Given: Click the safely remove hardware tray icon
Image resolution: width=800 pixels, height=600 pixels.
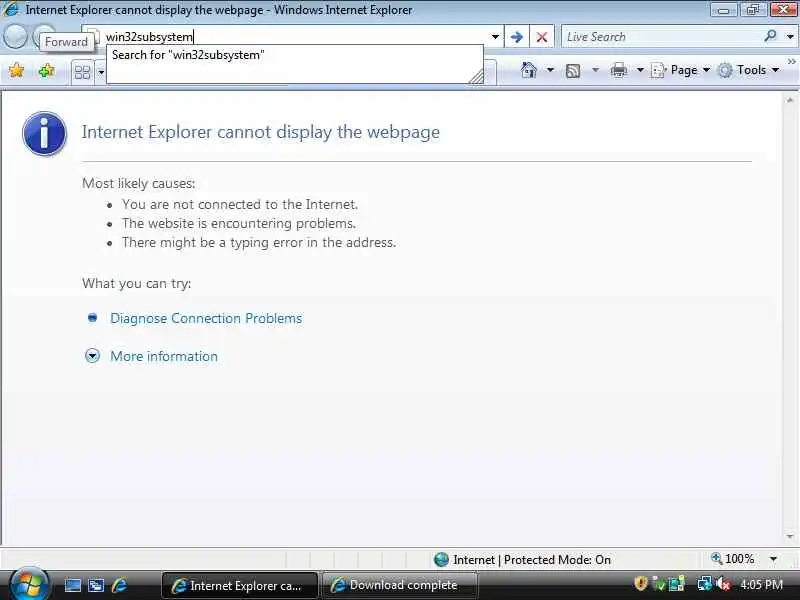Looking at the screenshot, I should coord(659,584).
